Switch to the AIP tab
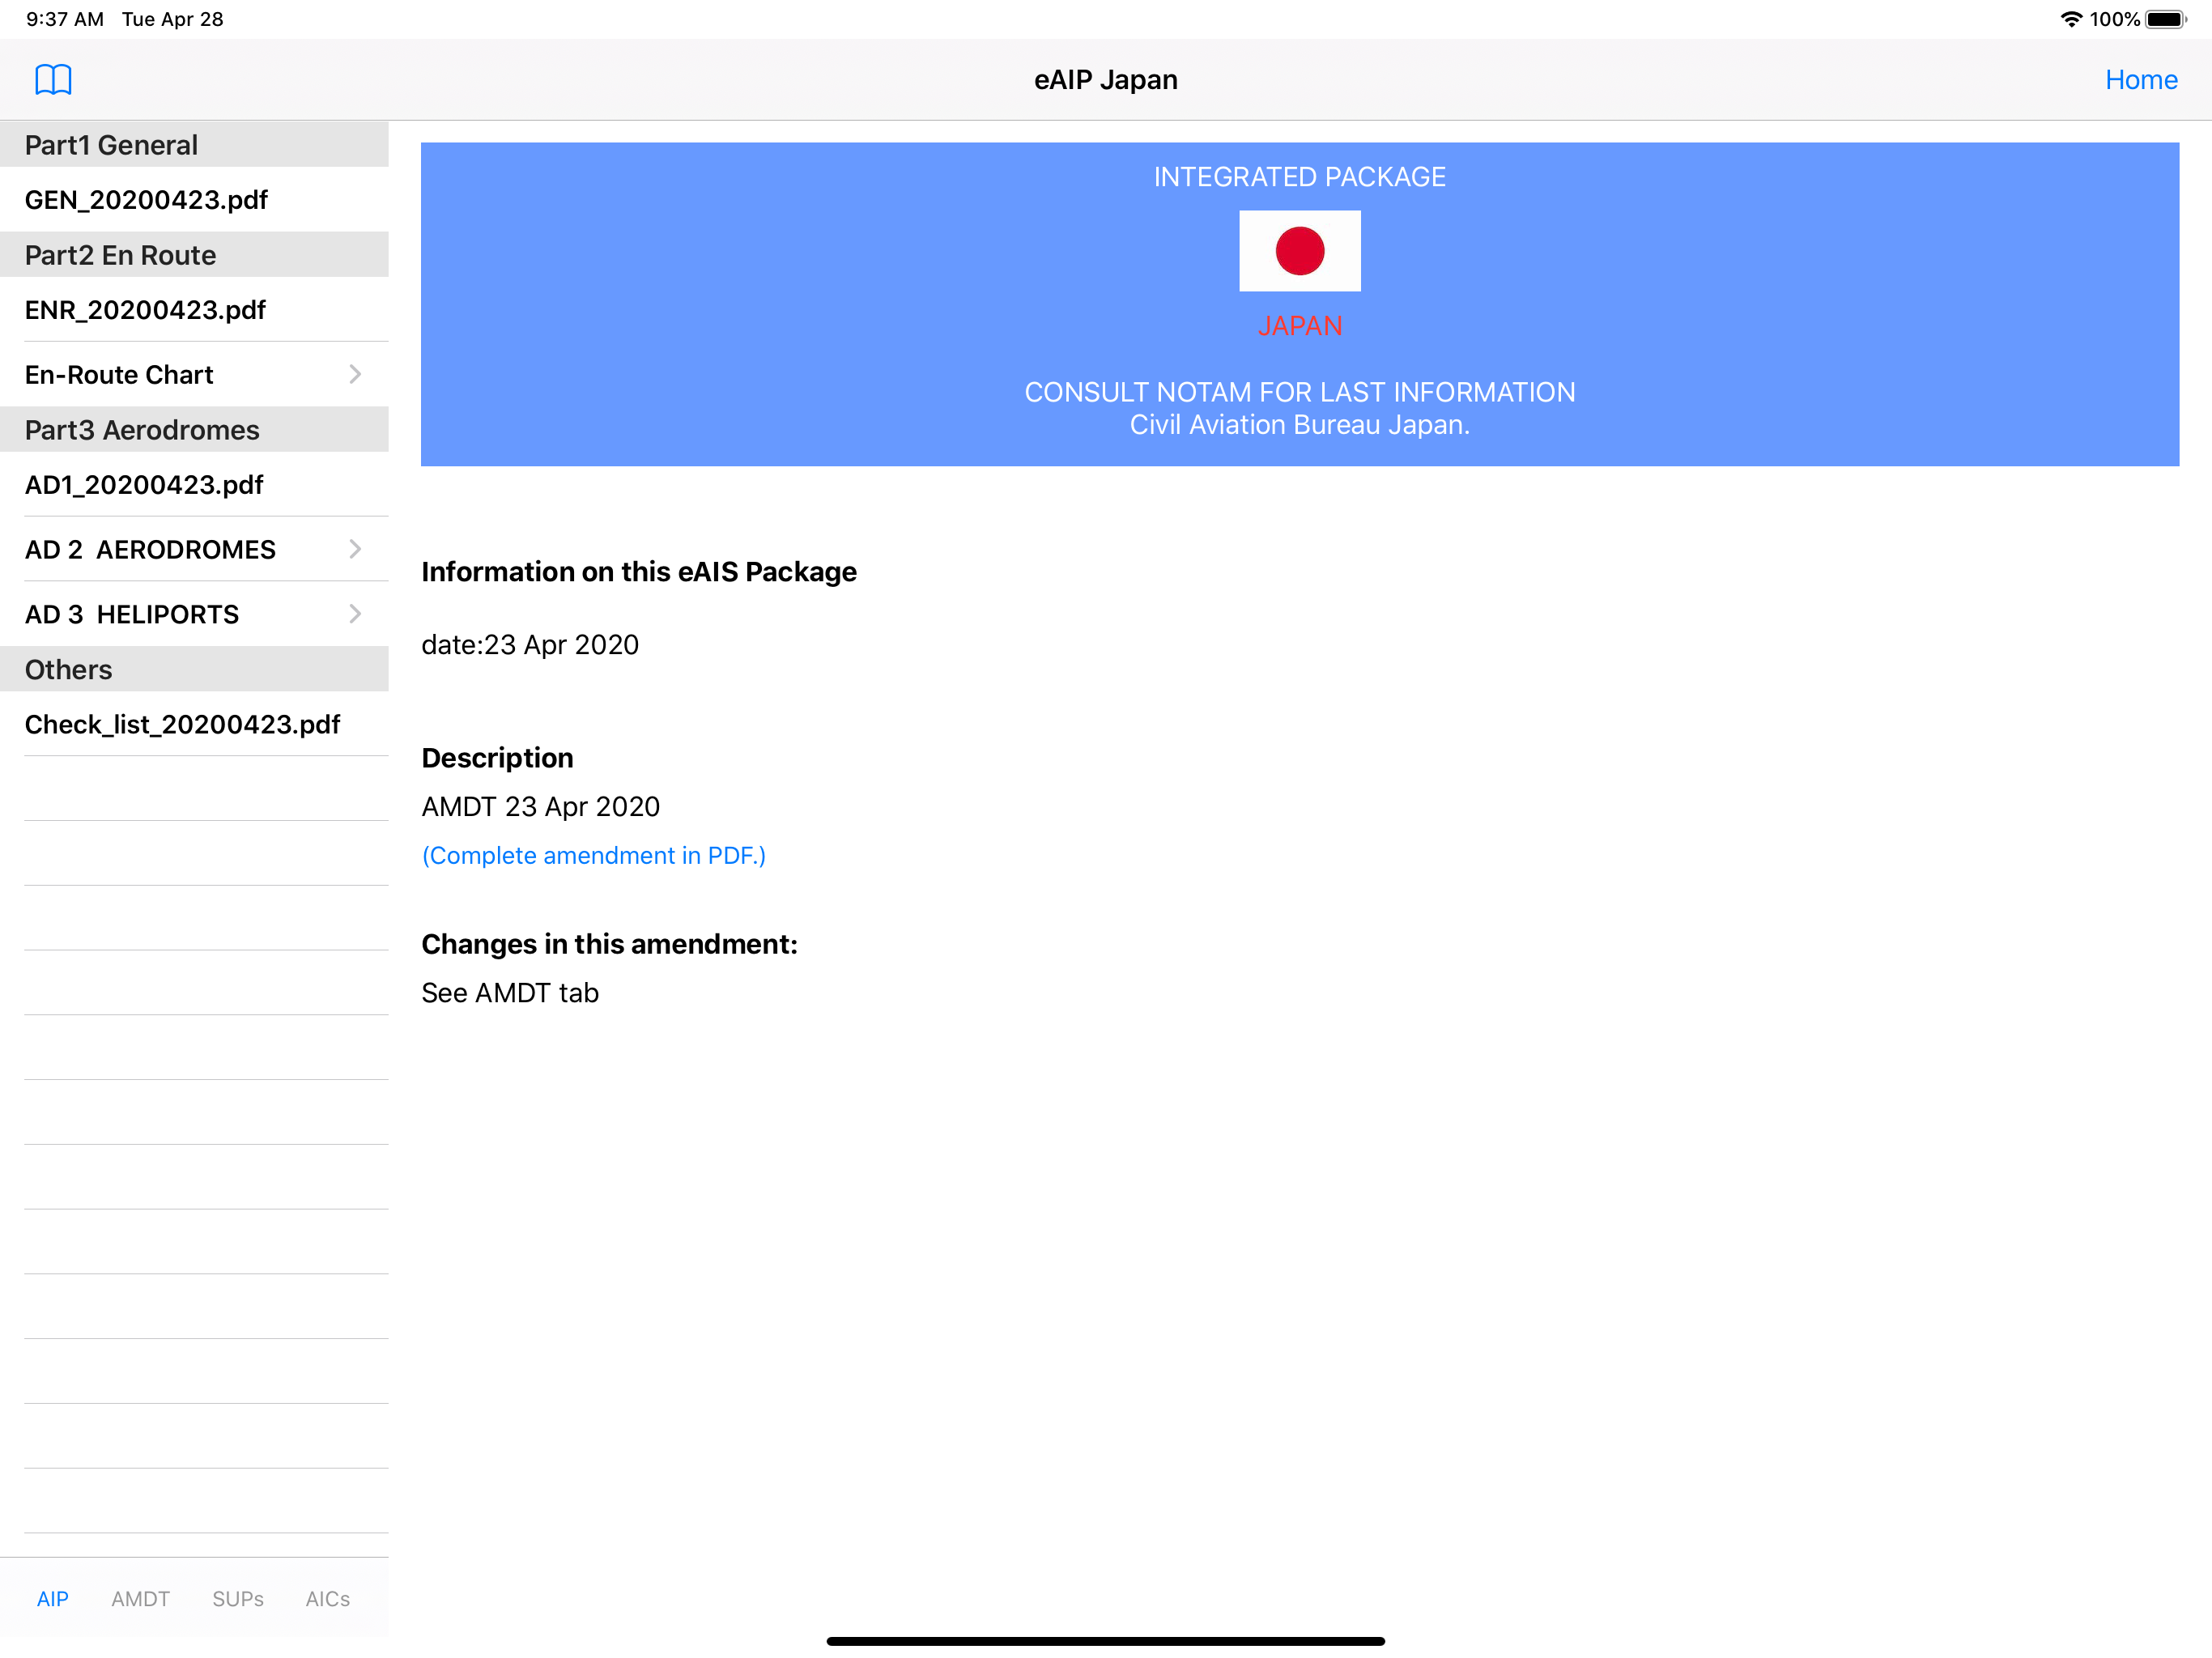The image size is (2212, 1658). pos(53,1599)
